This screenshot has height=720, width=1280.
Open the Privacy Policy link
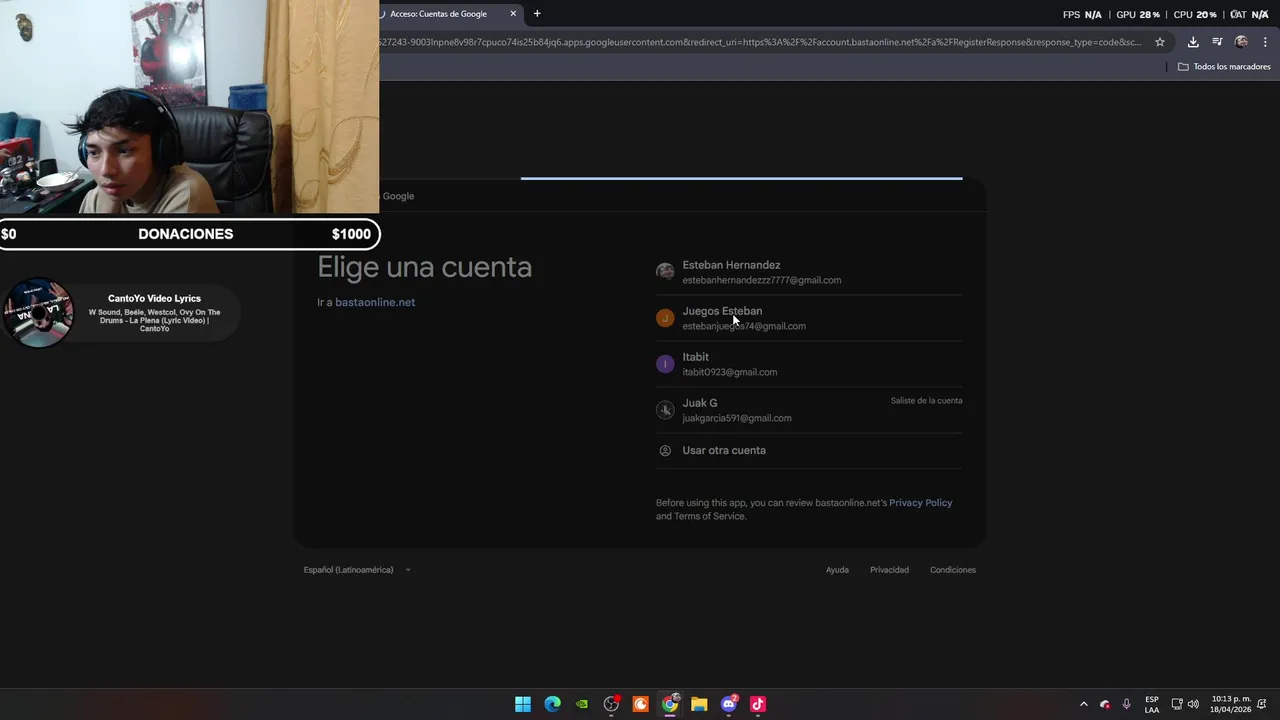(x=920, y=503)
